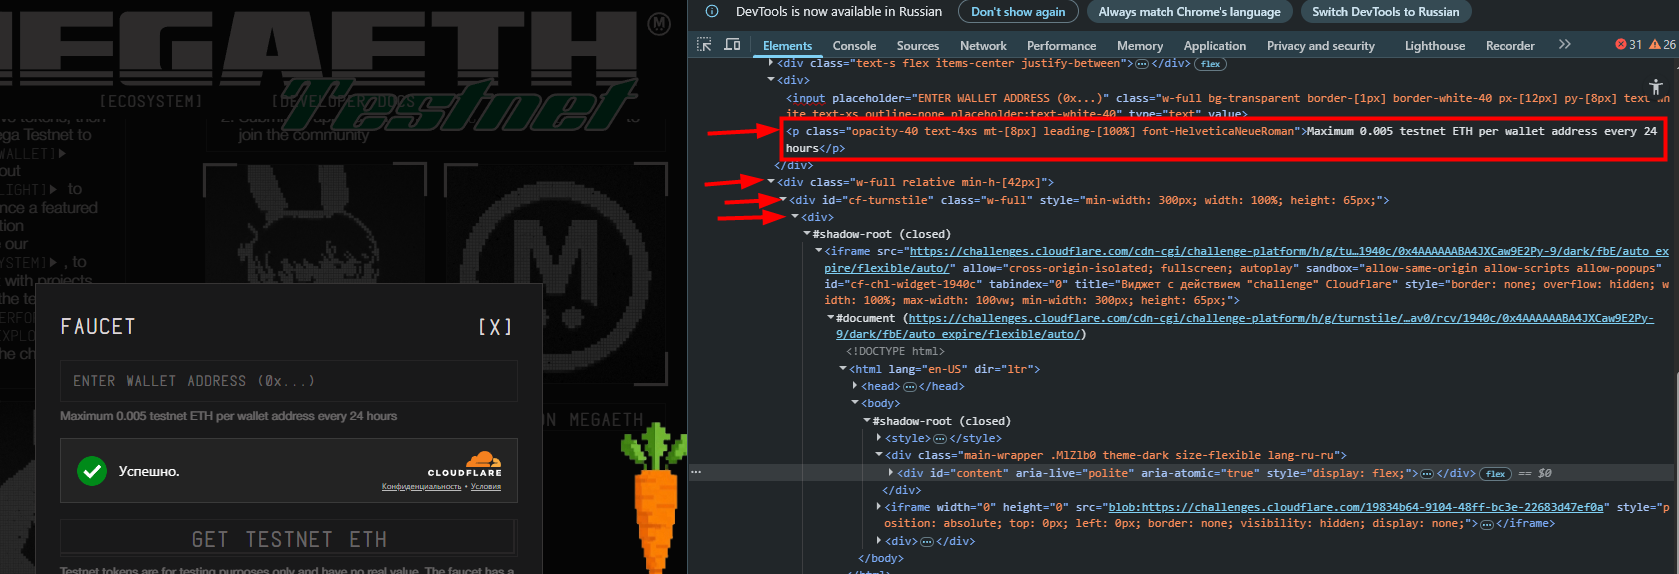
Task: Expand the head element node
Action: click(855, 386)
